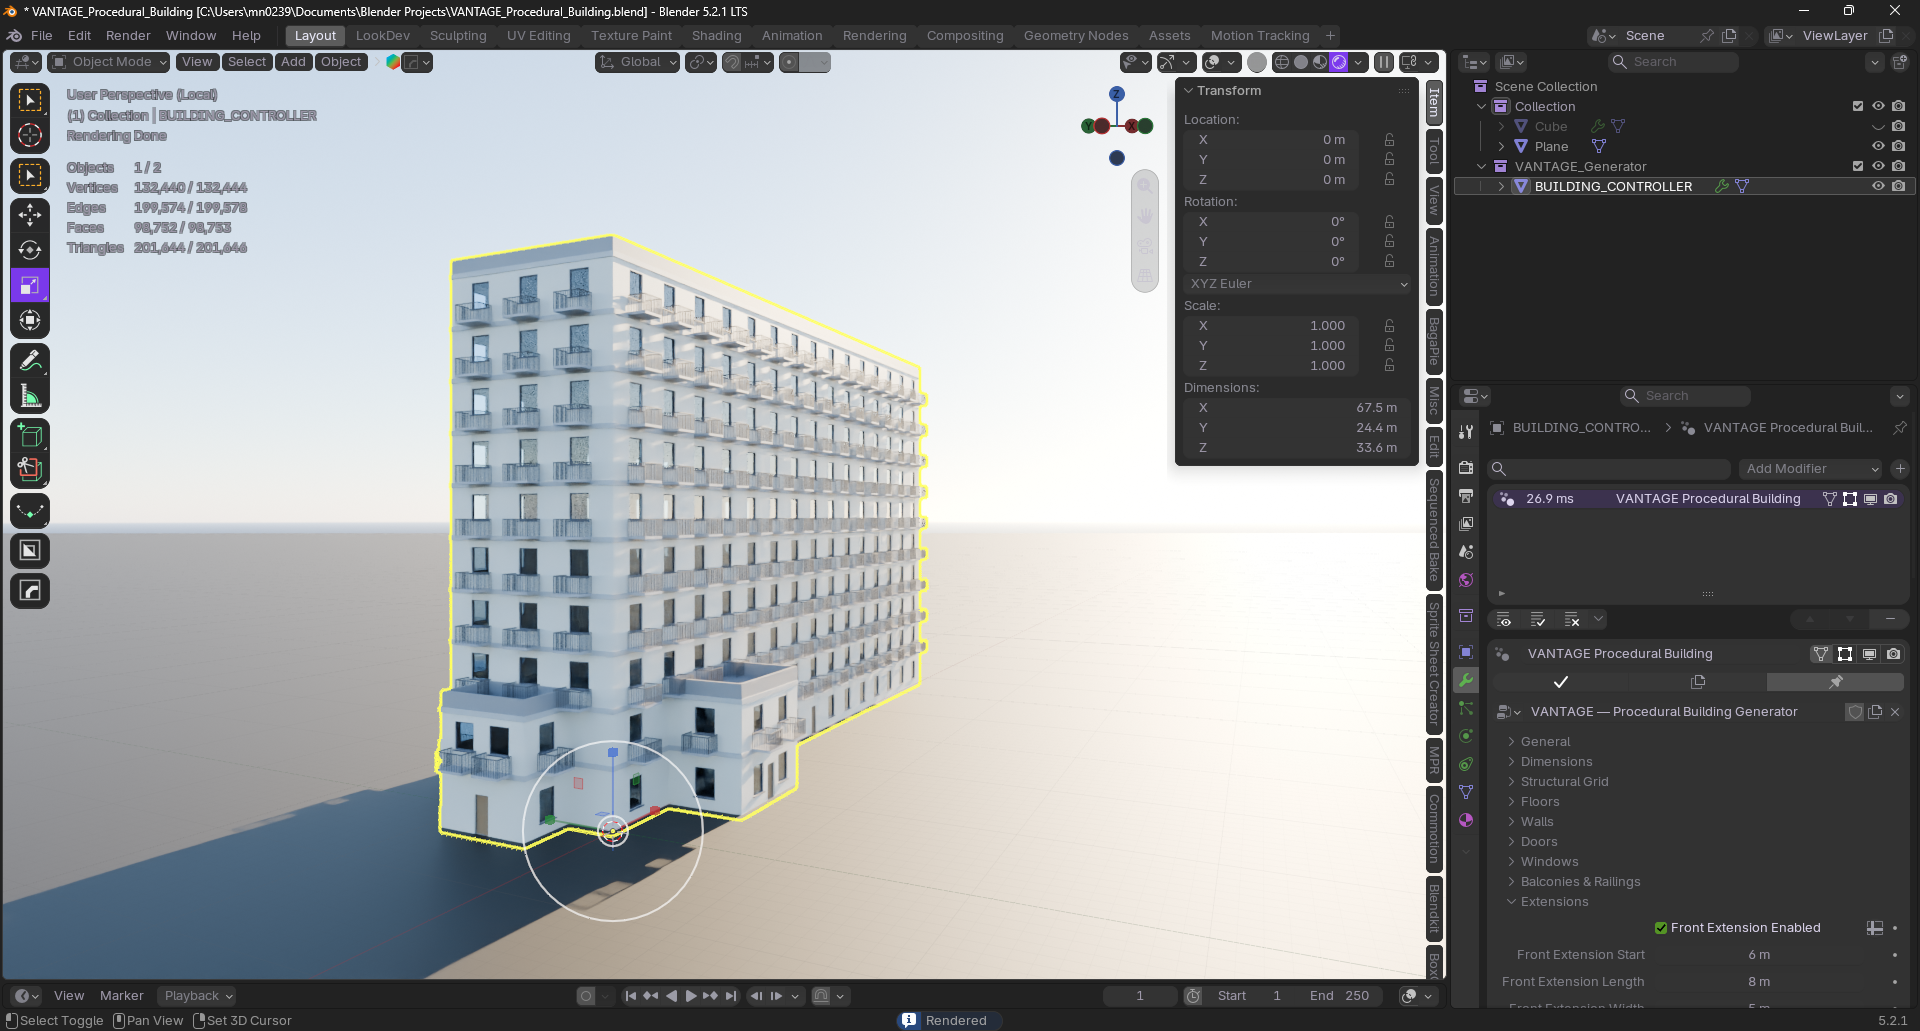The image size is (1920, 1031).
Task: Exclude VANTAGE_Generator collection from view layer
Action: coord(1858,166)
